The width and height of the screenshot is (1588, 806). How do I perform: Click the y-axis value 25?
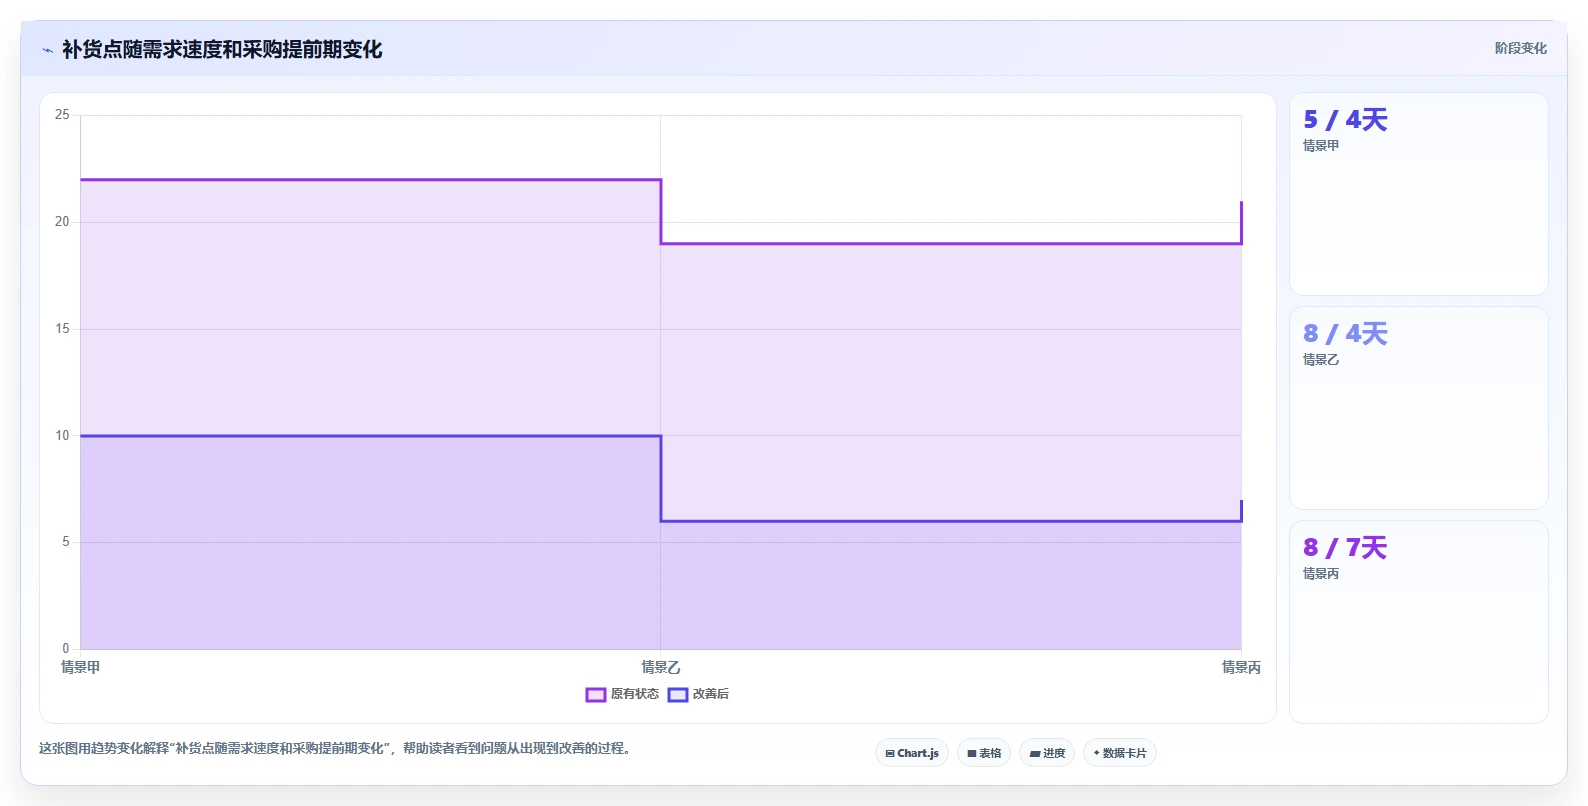62,115
